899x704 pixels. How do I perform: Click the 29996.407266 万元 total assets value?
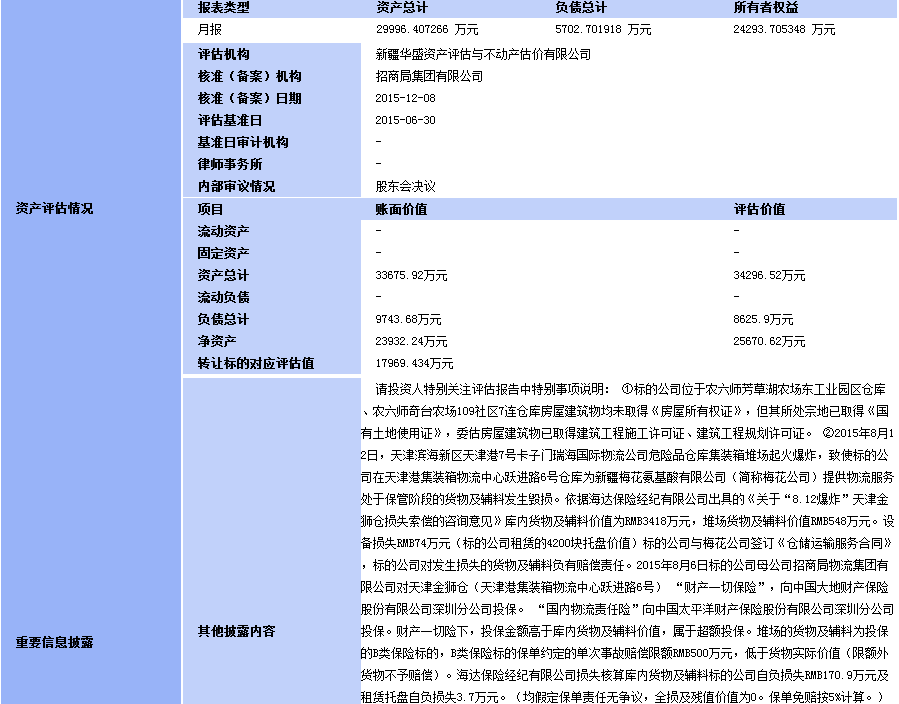(427, 30)
